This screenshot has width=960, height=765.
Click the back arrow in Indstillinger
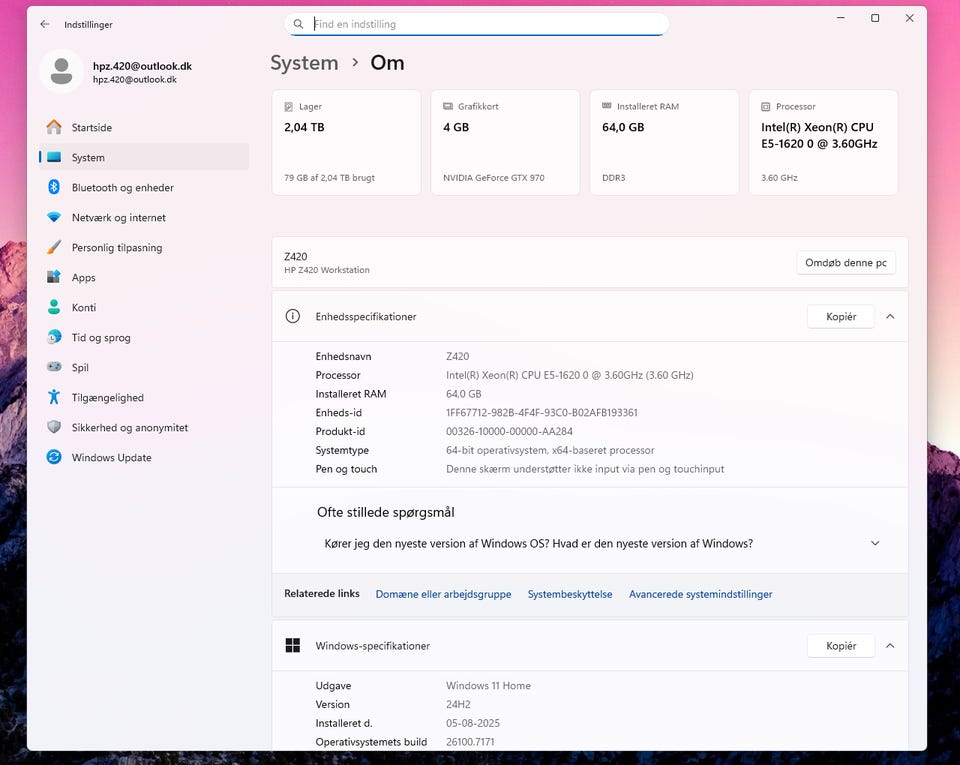click(x=45, y=24)
